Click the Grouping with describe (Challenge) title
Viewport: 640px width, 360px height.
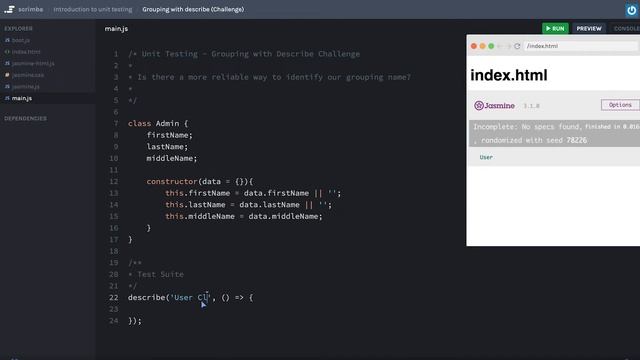tap(193, 9)
